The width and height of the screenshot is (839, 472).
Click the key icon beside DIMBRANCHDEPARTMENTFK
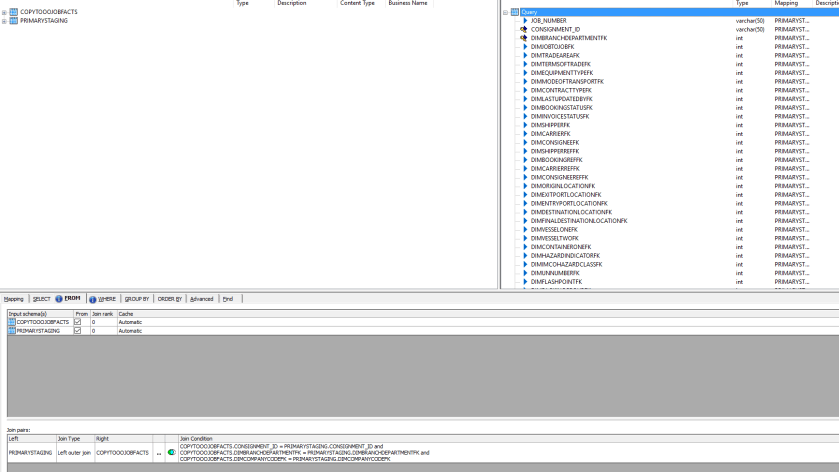click(x=524, y=38)
